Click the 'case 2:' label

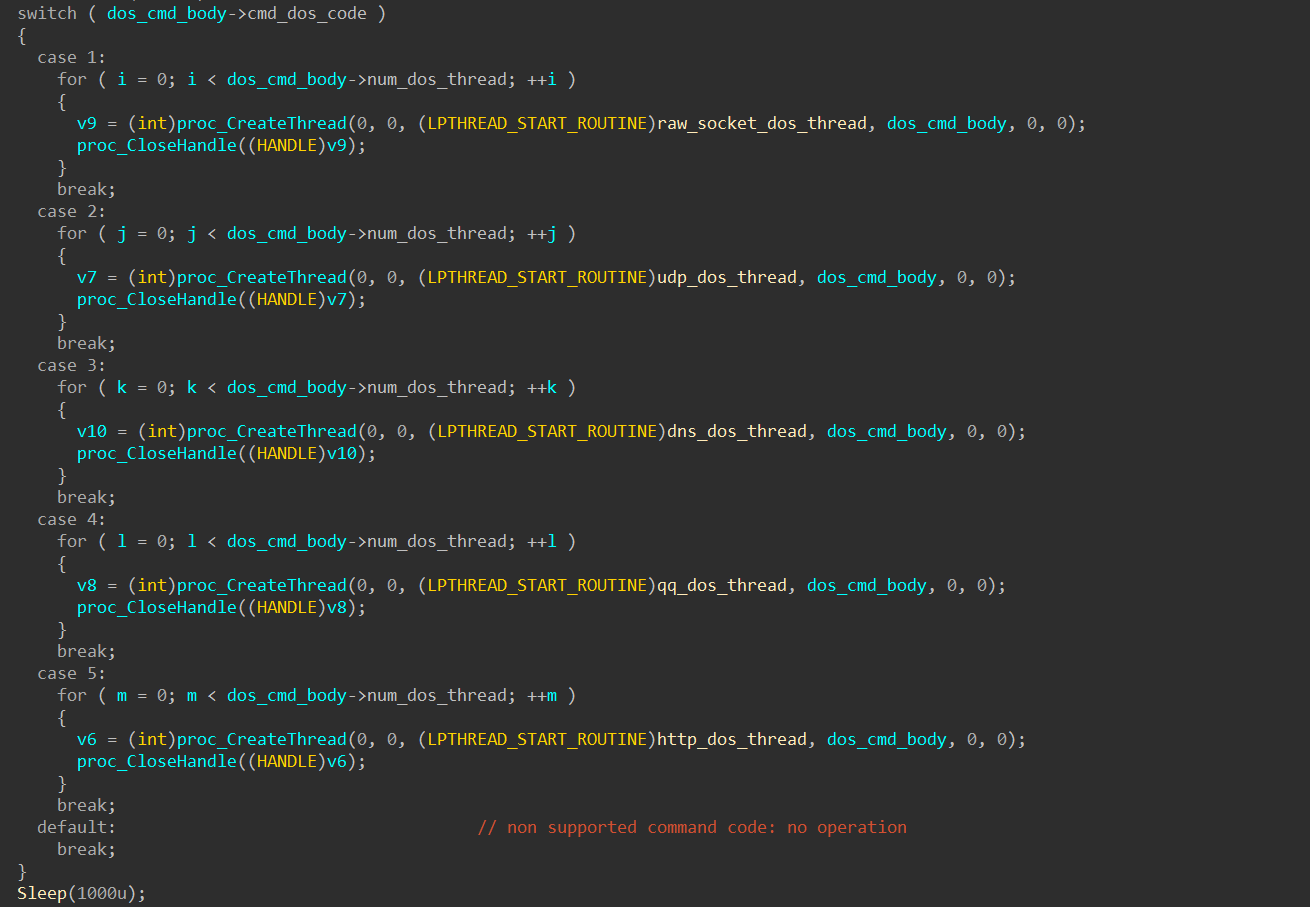[71, 211]
